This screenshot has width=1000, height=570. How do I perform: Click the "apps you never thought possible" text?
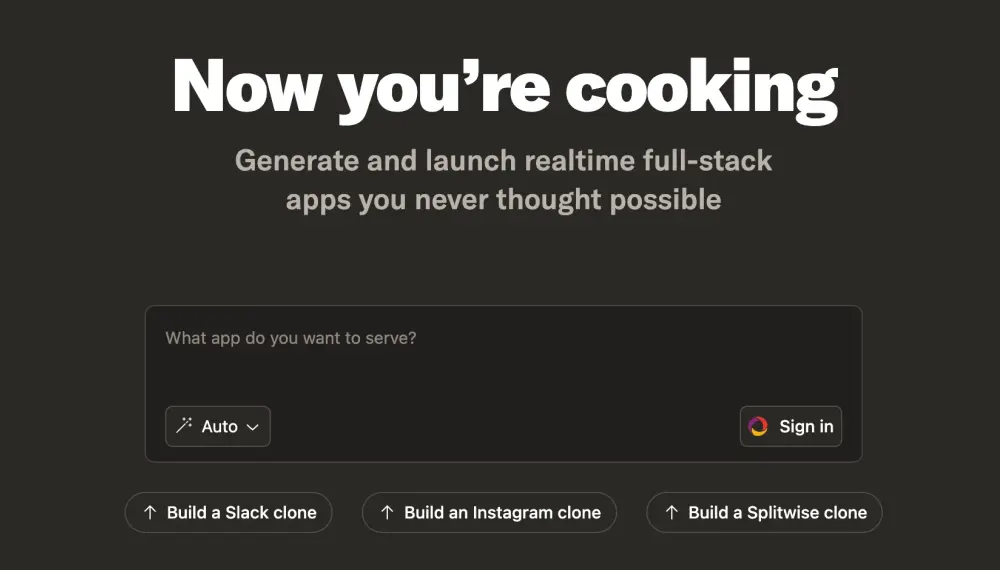[503, 200]
